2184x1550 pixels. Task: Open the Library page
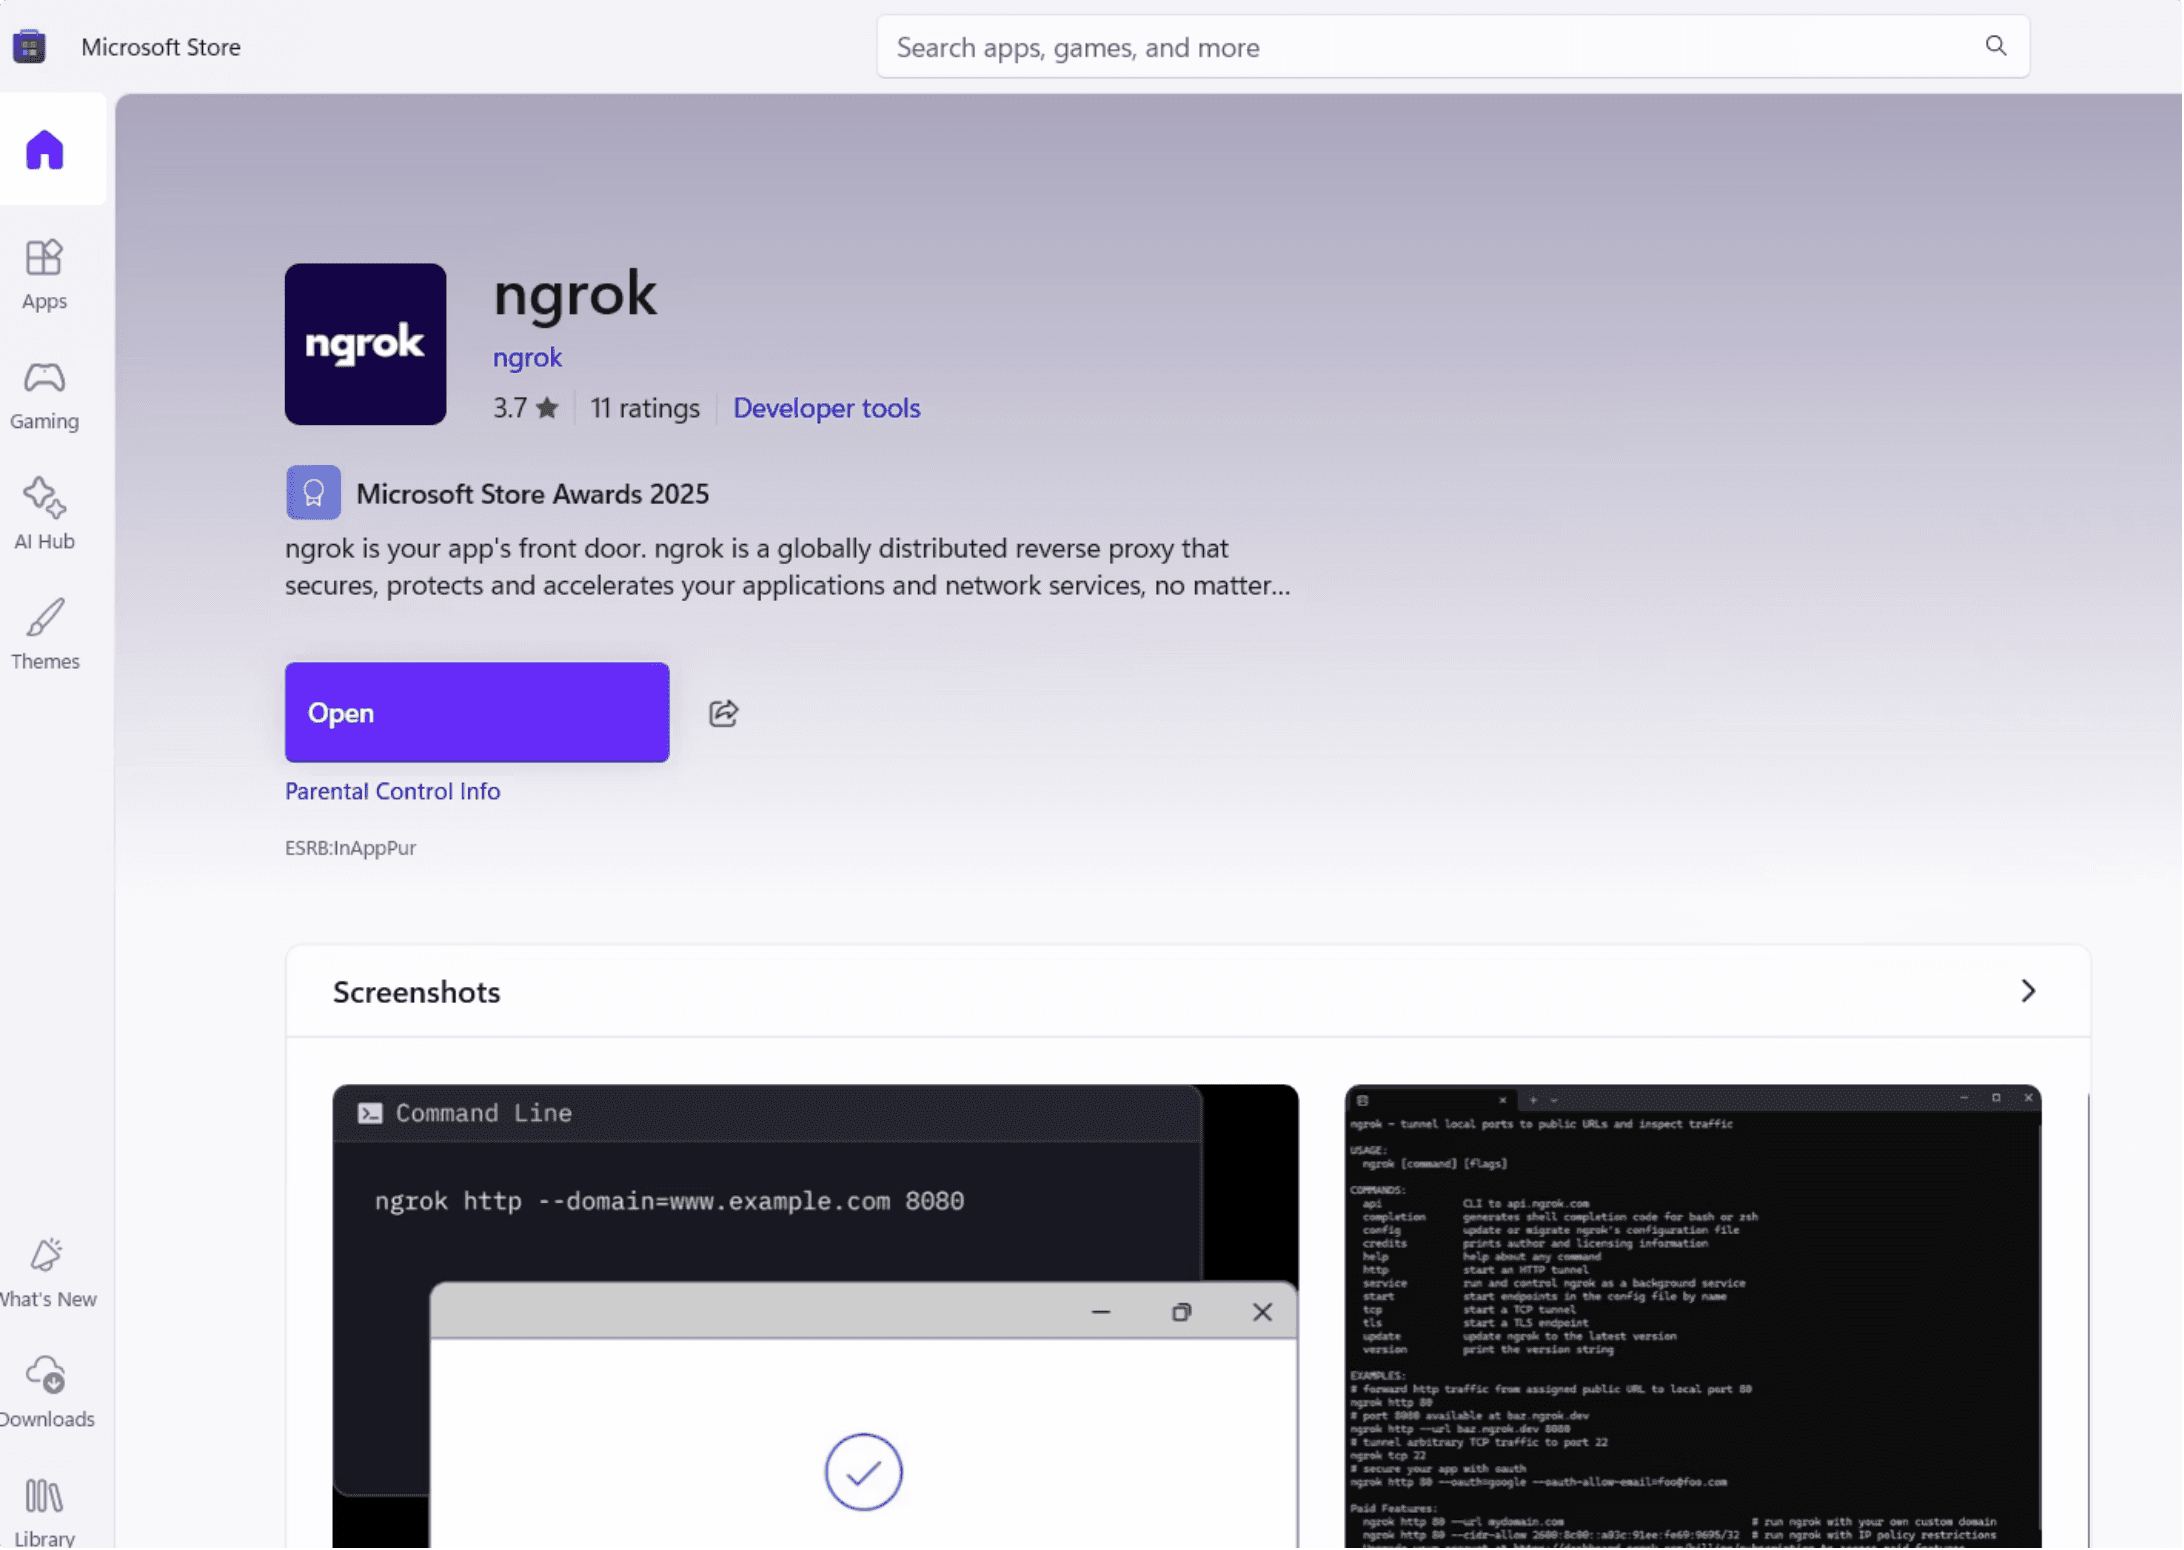45,1512
